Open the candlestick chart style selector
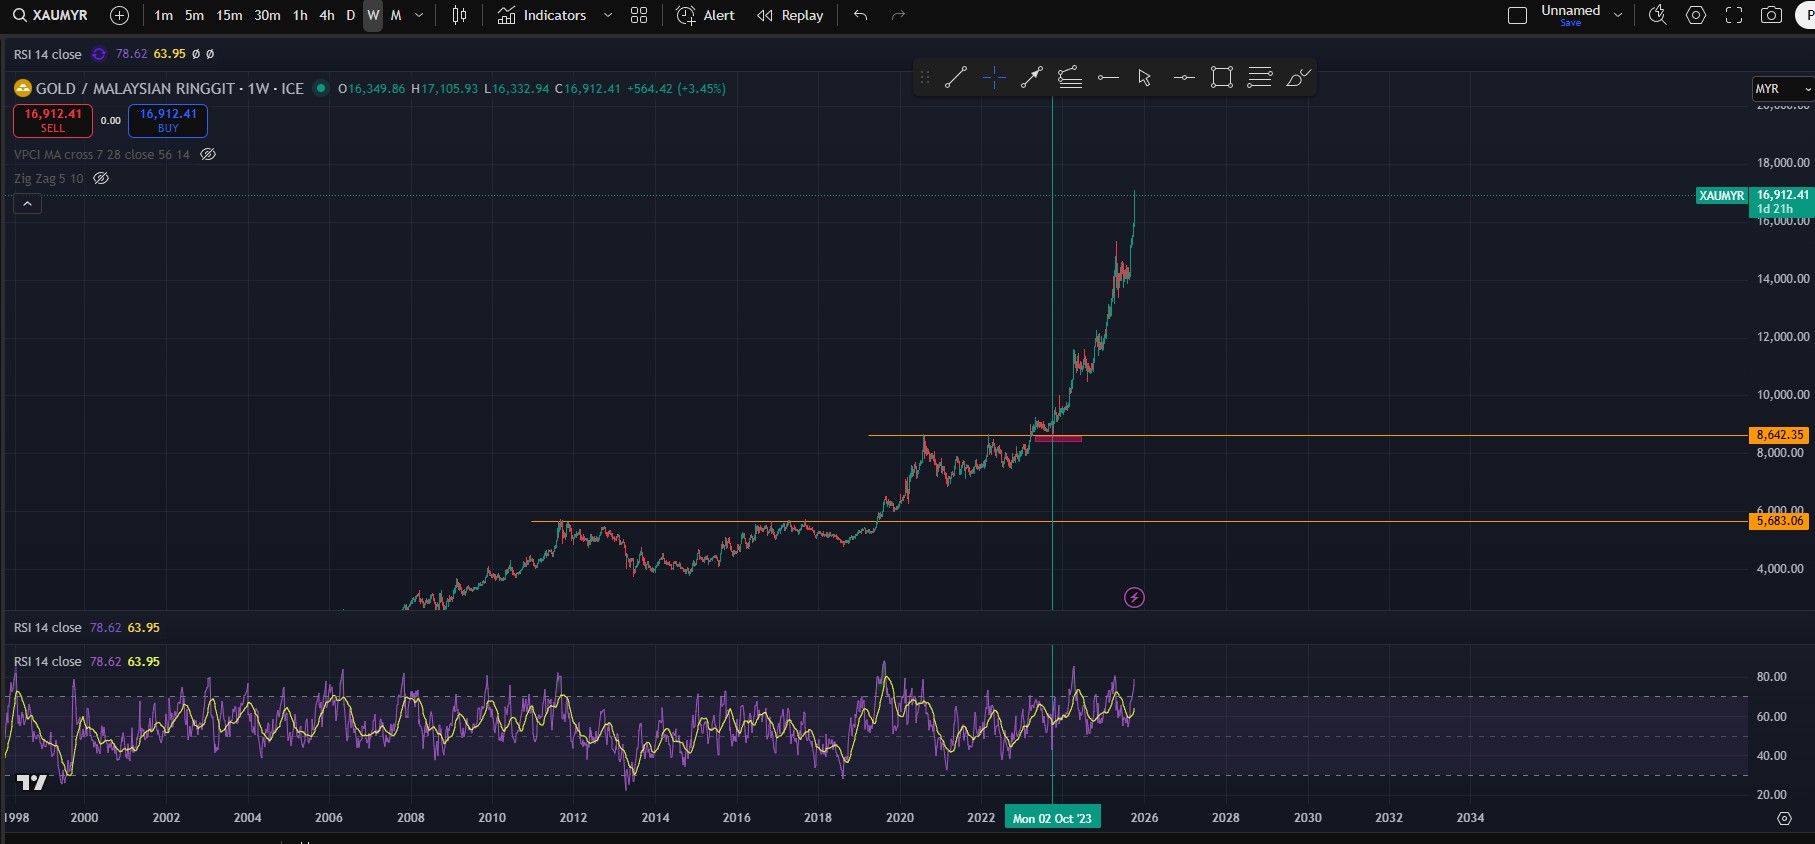 point(459,15)
